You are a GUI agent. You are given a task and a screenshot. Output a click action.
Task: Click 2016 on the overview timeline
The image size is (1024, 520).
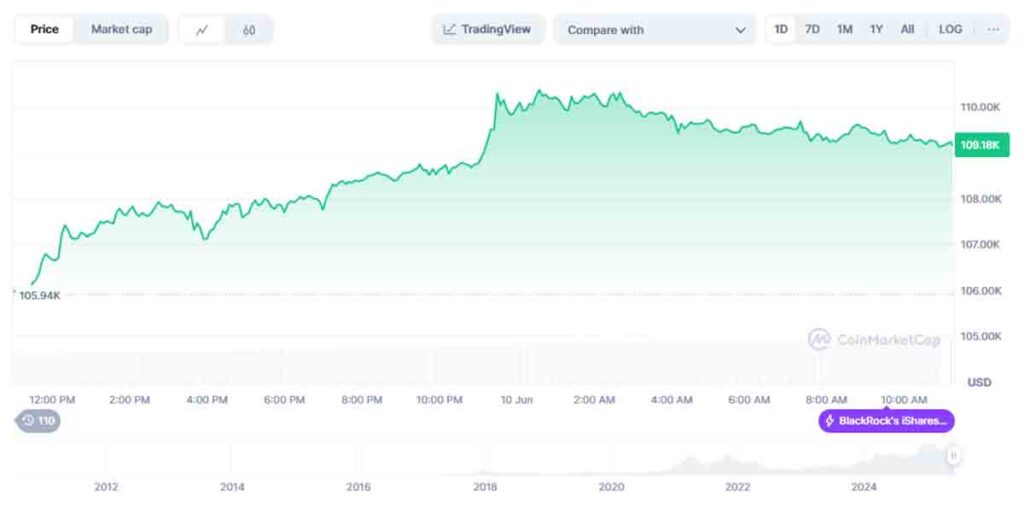359,487
